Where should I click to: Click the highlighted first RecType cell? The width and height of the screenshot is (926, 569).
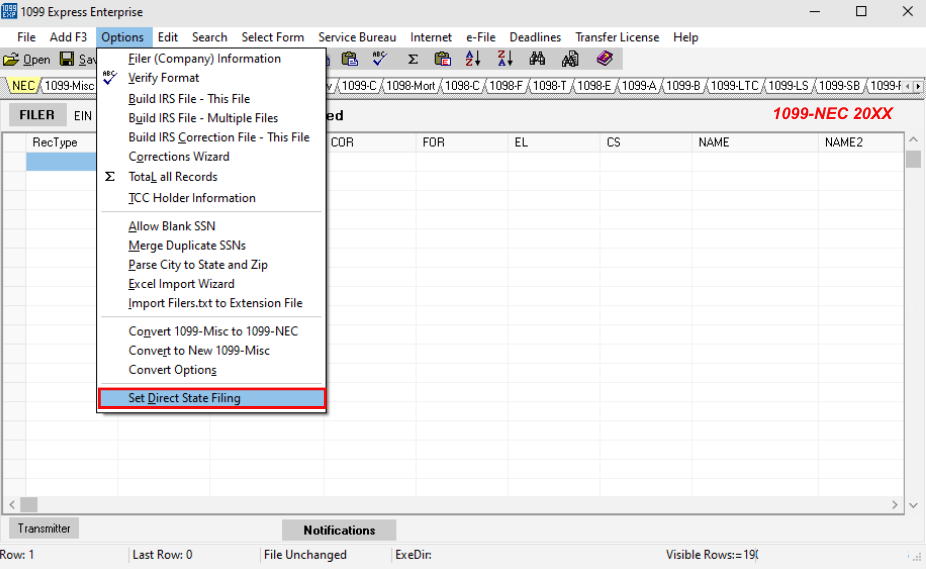61,161
